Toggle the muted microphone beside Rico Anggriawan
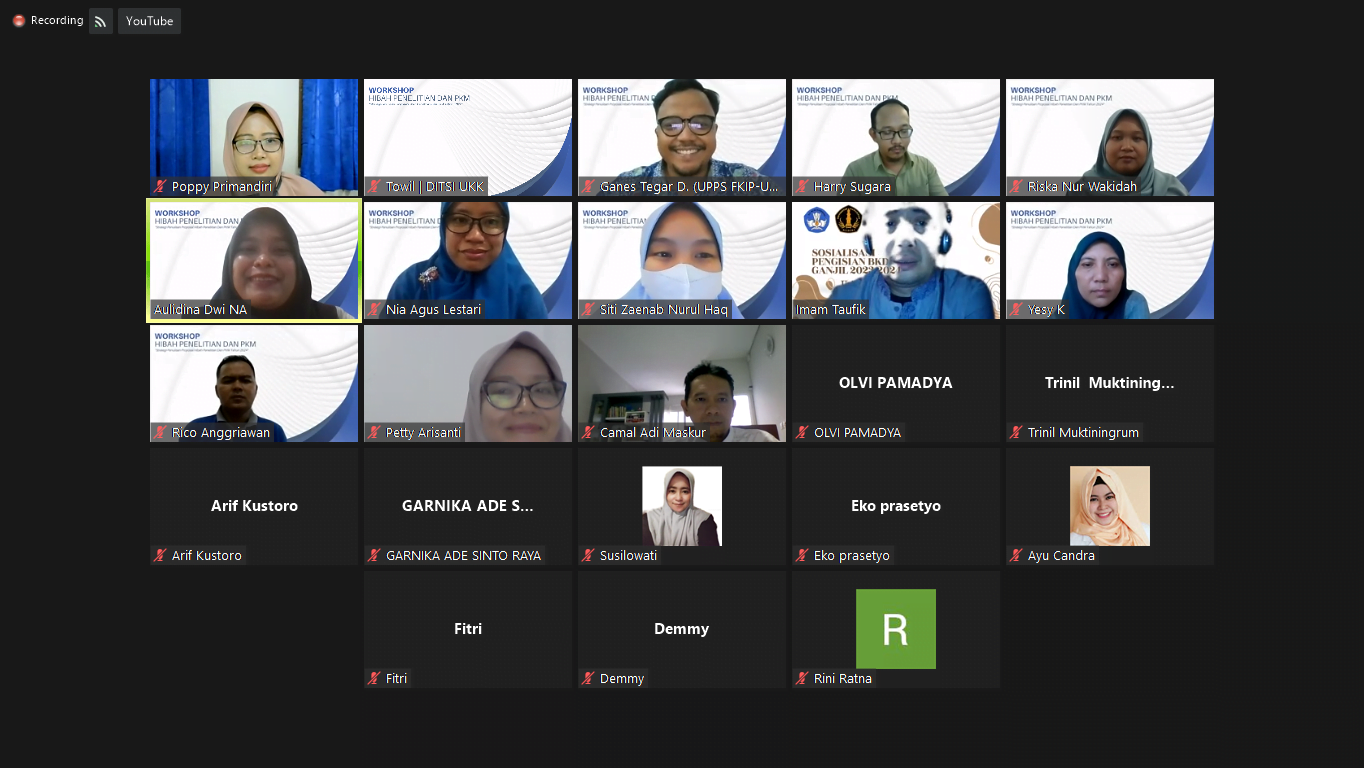Screen dimensions: 1364x768 click(158, 433)
